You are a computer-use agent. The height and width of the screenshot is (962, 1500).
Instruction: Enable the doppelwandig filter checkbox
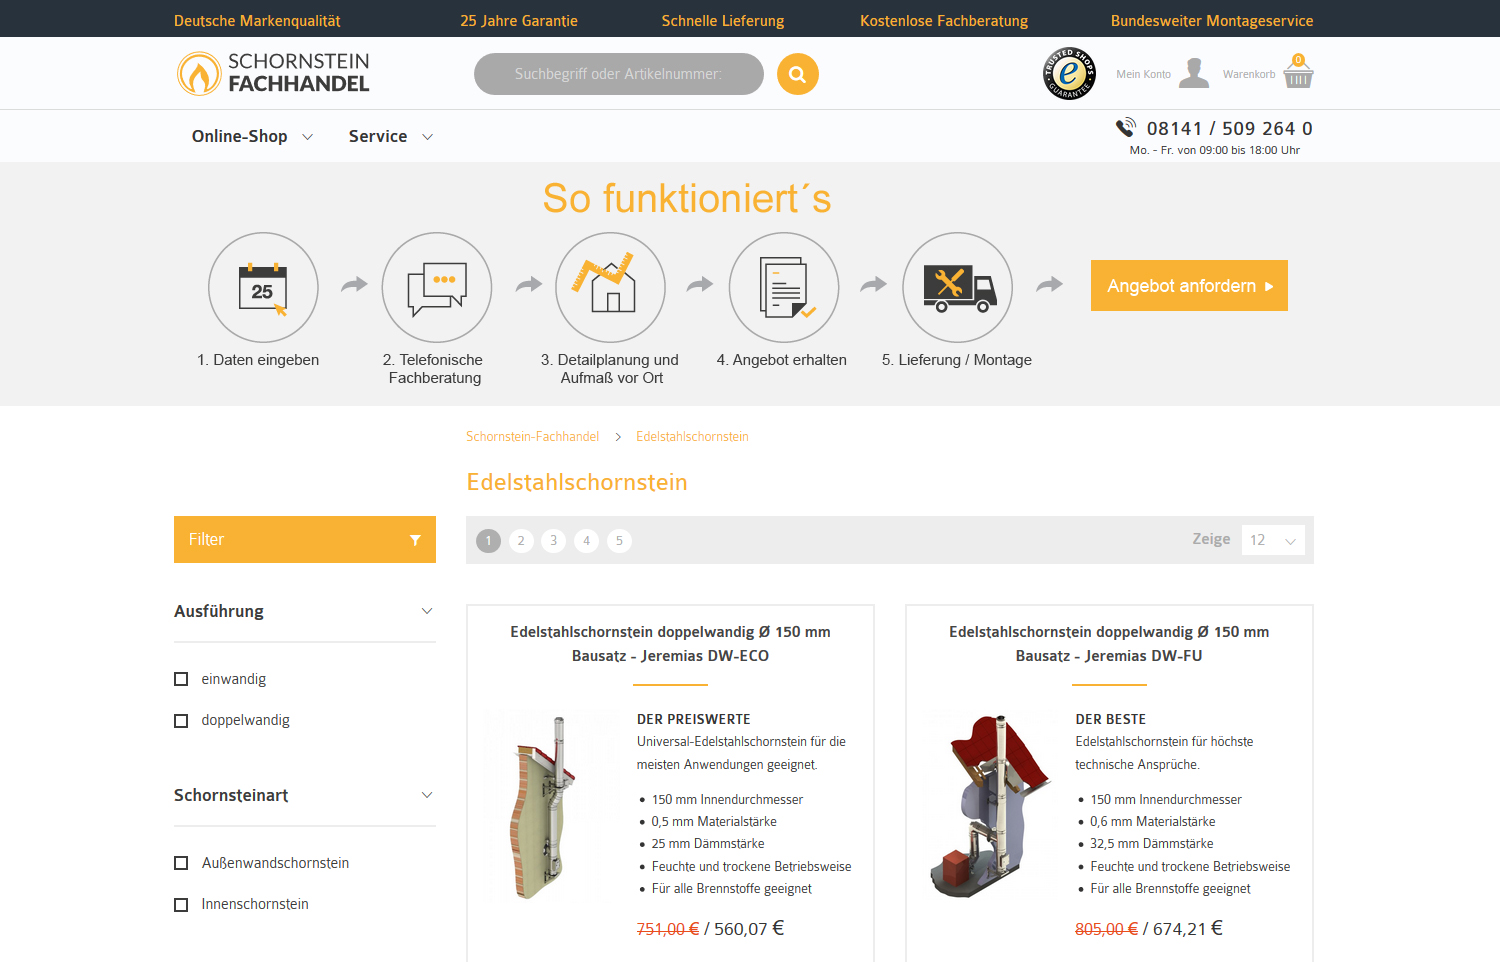coord(181,720)
